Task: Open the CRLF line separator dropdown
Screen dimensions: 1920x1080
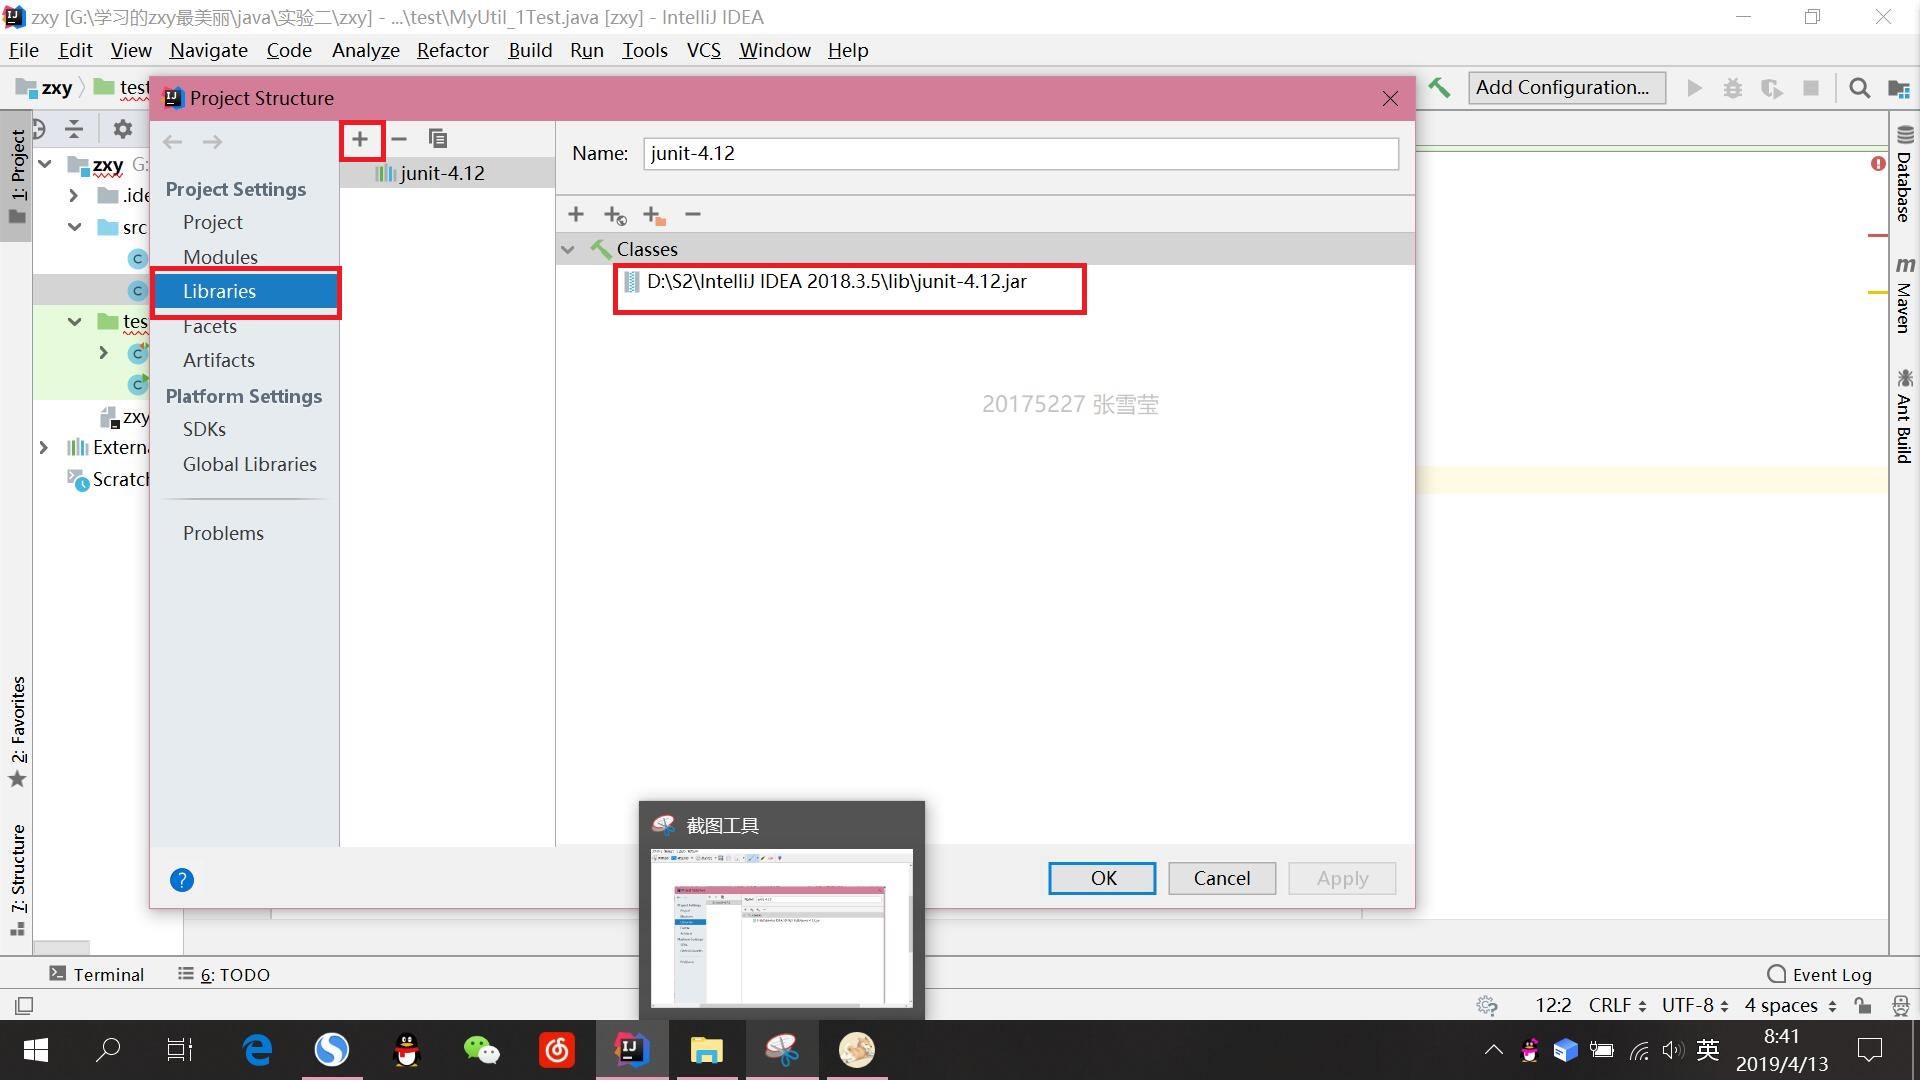Action: (1617, 1005)
